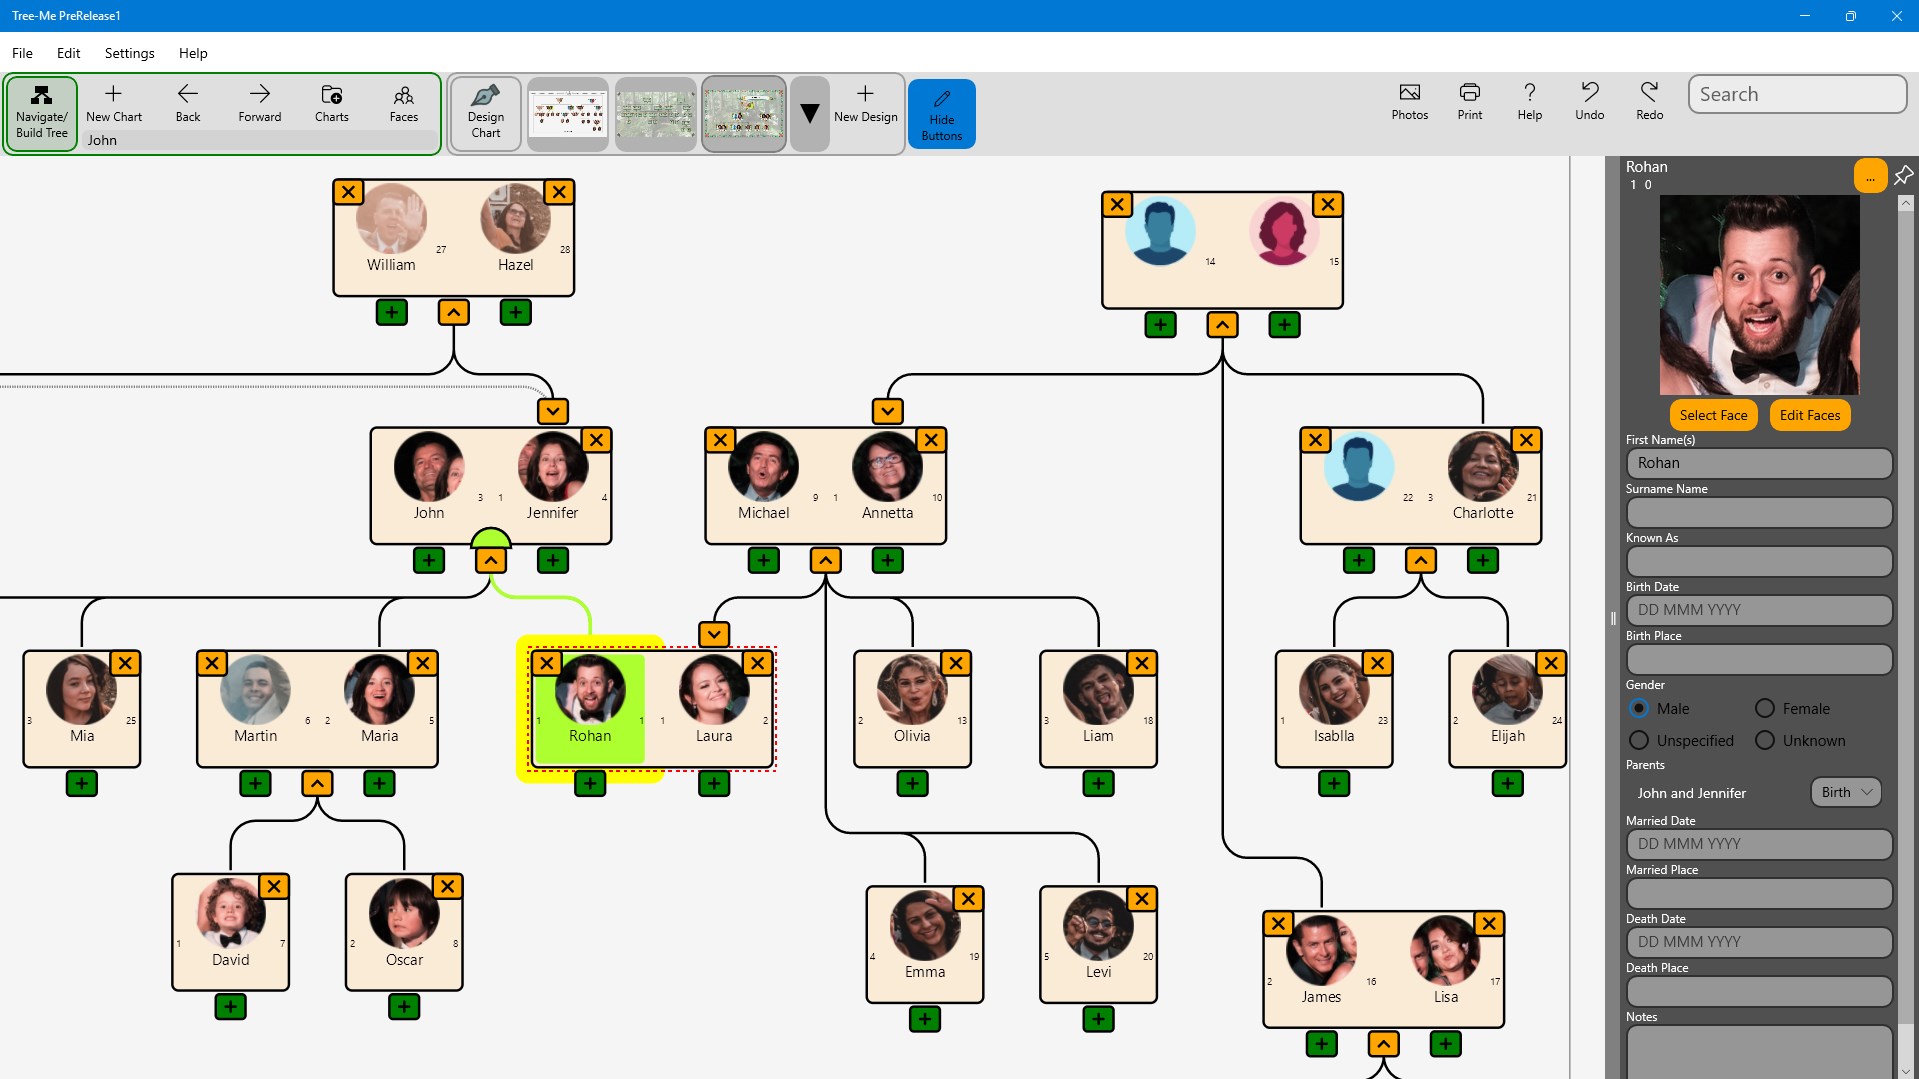Open the design template dropdown arrow

pos(809,113)
